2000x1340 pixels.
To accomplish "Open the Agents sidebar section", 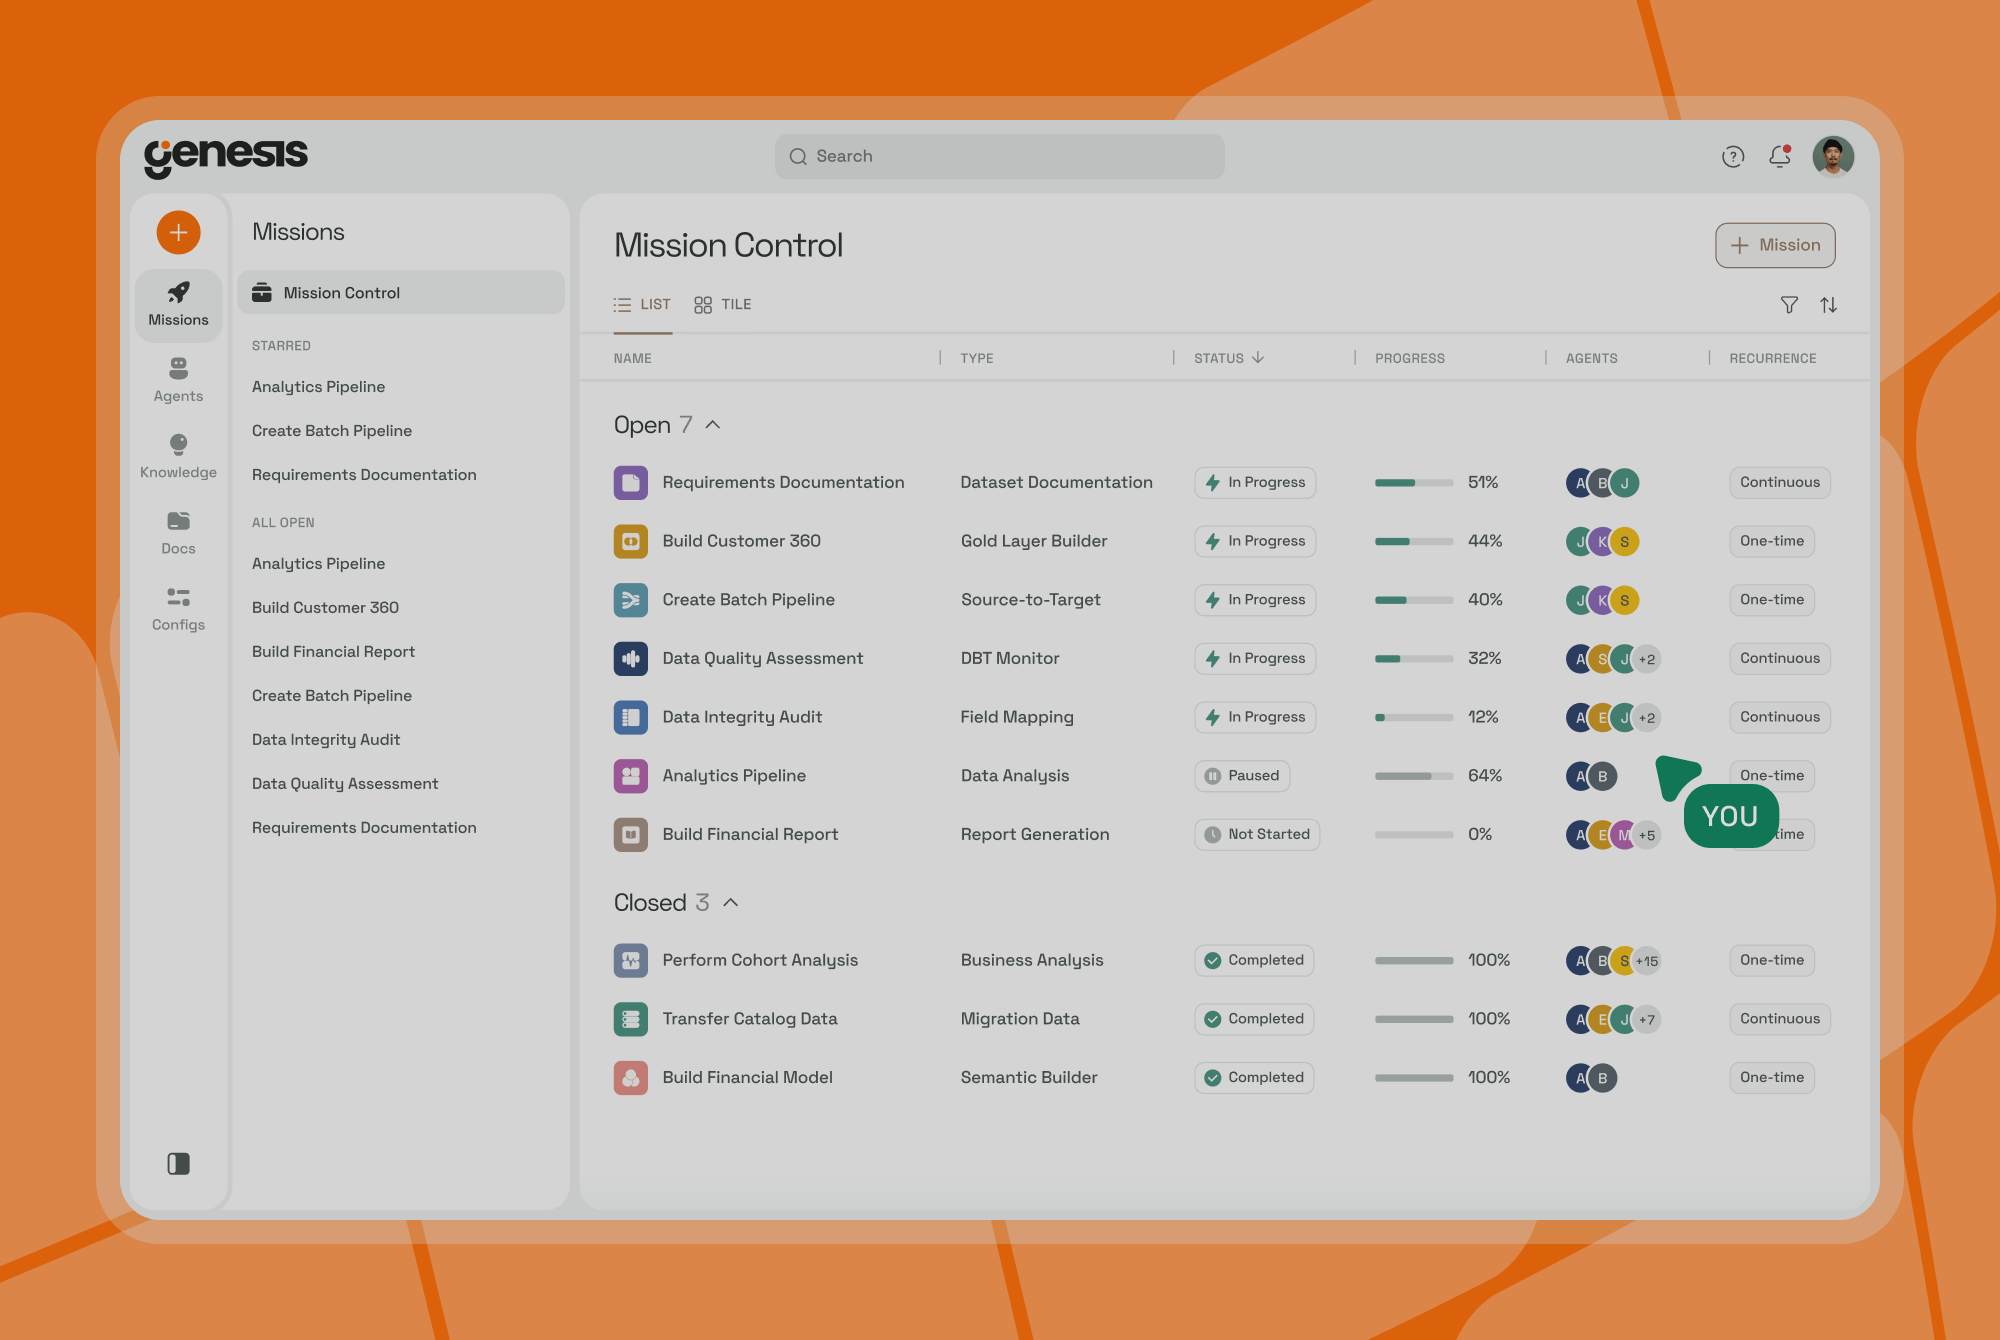I will 178,381.
